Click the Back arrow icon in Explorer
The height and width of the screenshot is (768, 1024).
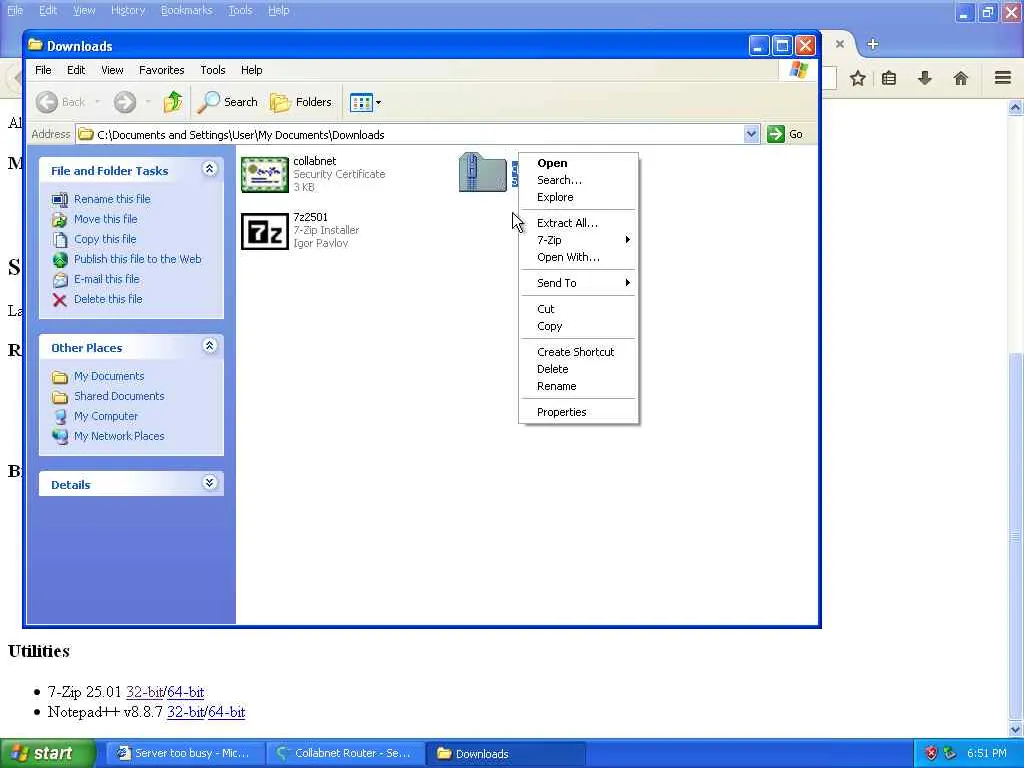pos(47,102)
